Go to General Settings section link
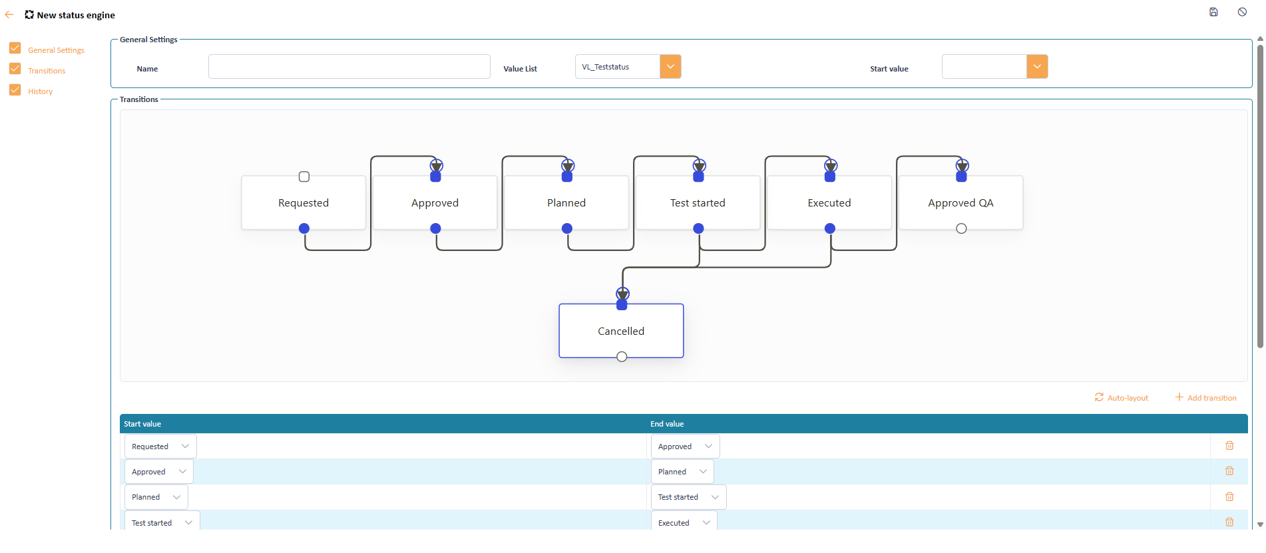This screenshot has height=553, width=1266. (56, 50)
